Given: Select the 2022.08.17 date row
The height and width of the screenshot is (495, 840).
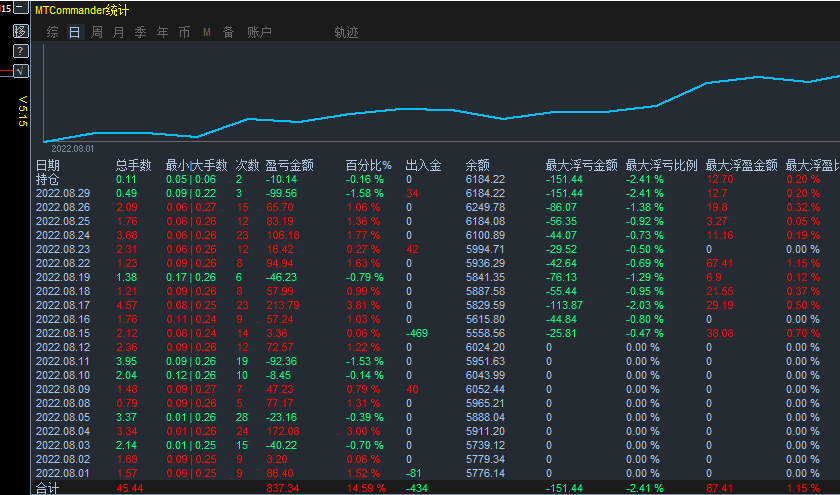Looking at the screenshot, I should point(63,305).
